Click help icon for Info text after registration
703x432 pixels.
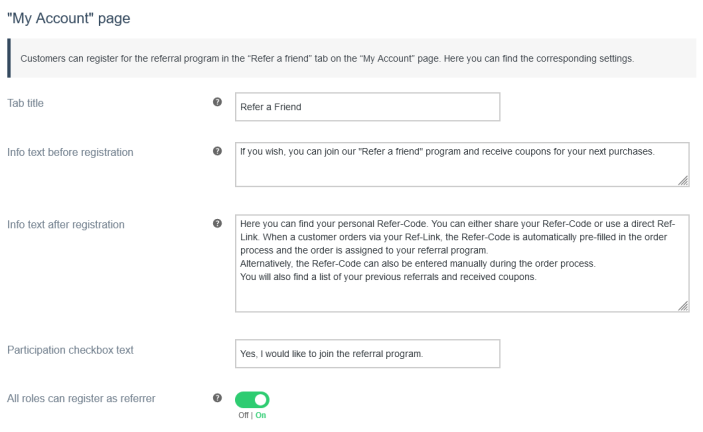pyautogui.click(x=217, y=224)
